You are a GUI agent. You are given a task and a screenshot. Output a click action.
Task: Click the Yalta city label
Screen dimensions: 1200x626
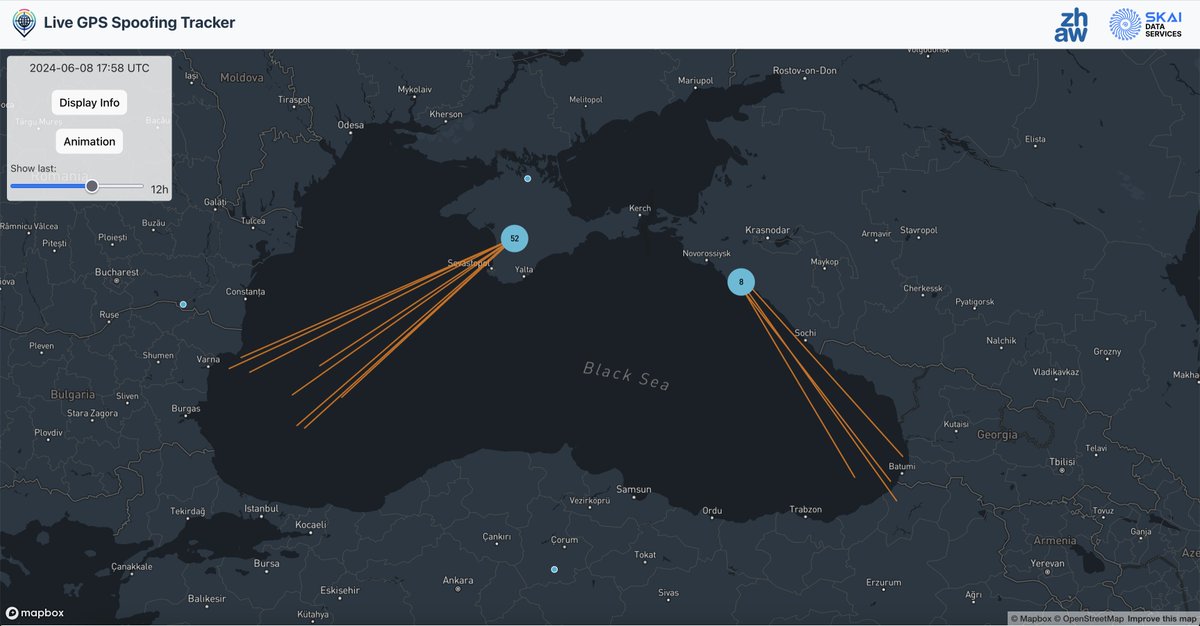pos(524,270)
